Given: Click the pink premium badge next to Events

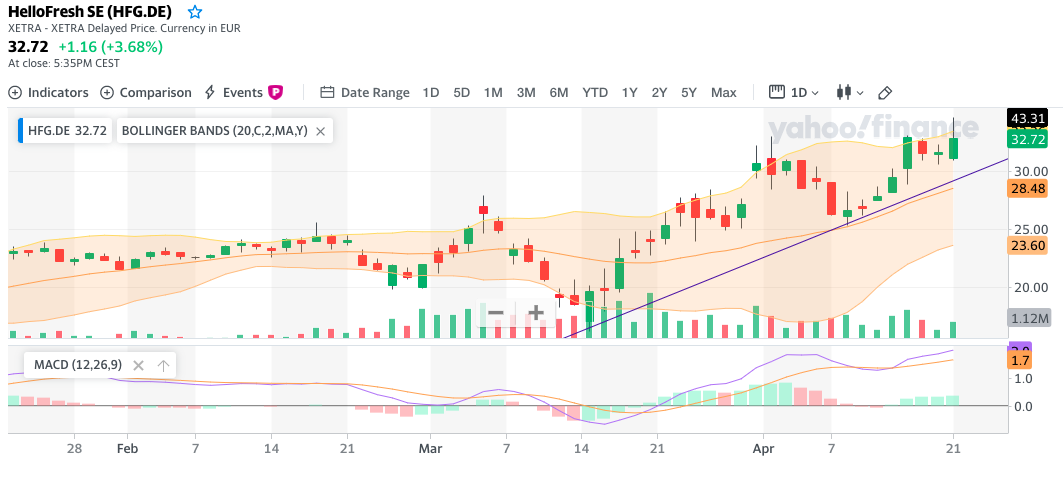Looking at the screenshot, I should (275, 93).
